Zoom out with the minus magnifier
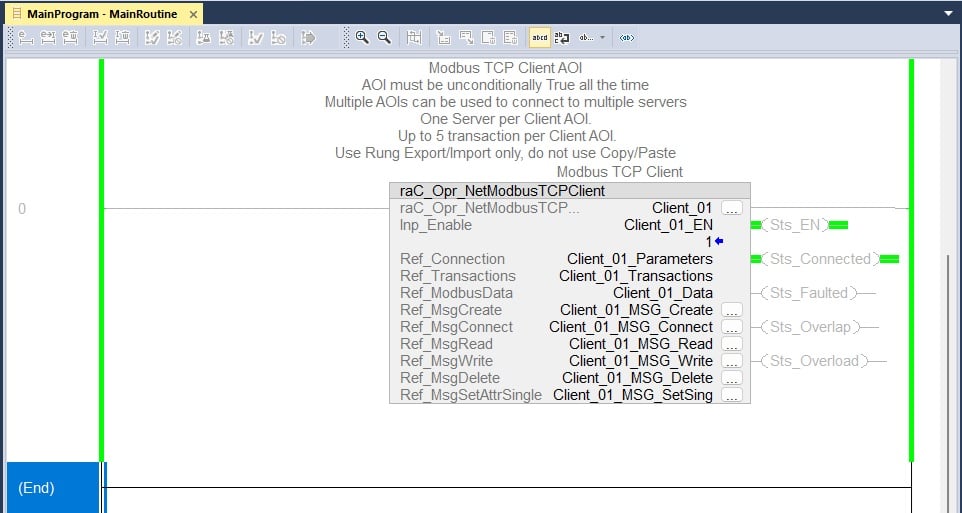 [384, 38]
